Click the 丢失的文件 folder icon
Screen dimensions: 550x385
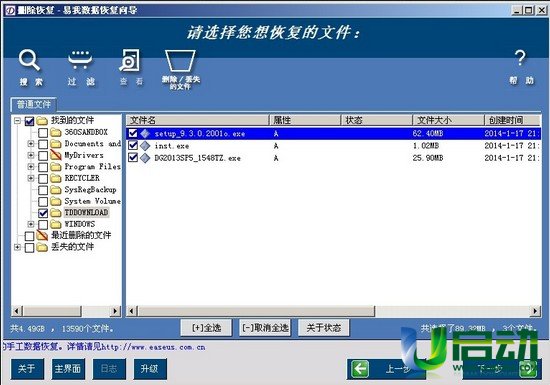pyautogui.click(x=42, y=247)
